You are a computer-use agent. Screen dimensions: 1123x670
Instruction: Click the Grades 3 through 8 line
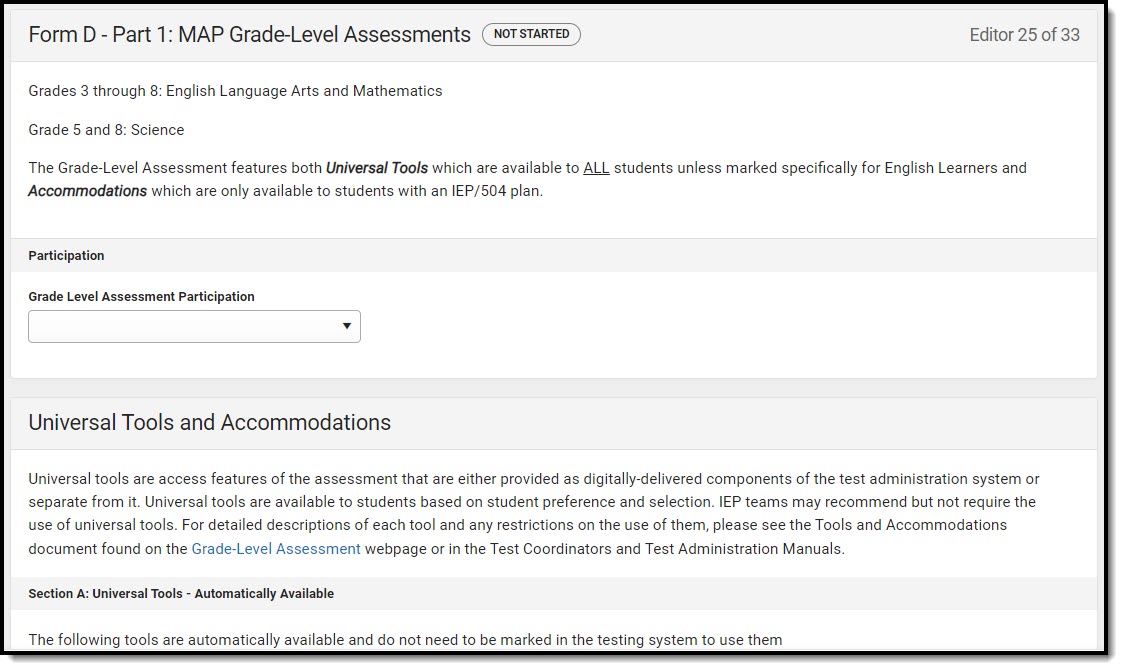tap(235, 91)
